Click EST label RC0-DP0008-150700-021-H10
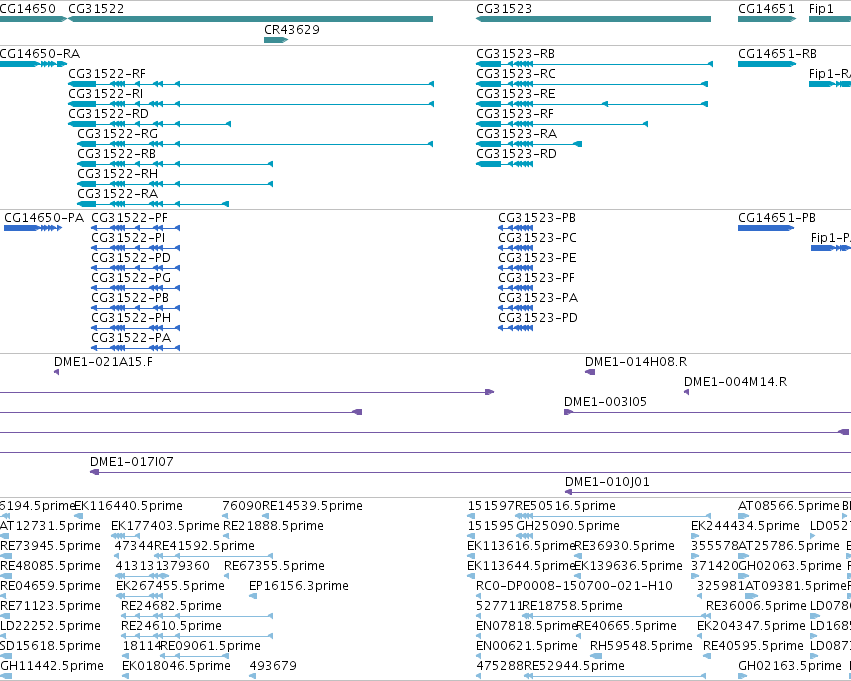This screenshot has width=851, height=681. click(574, 587)
